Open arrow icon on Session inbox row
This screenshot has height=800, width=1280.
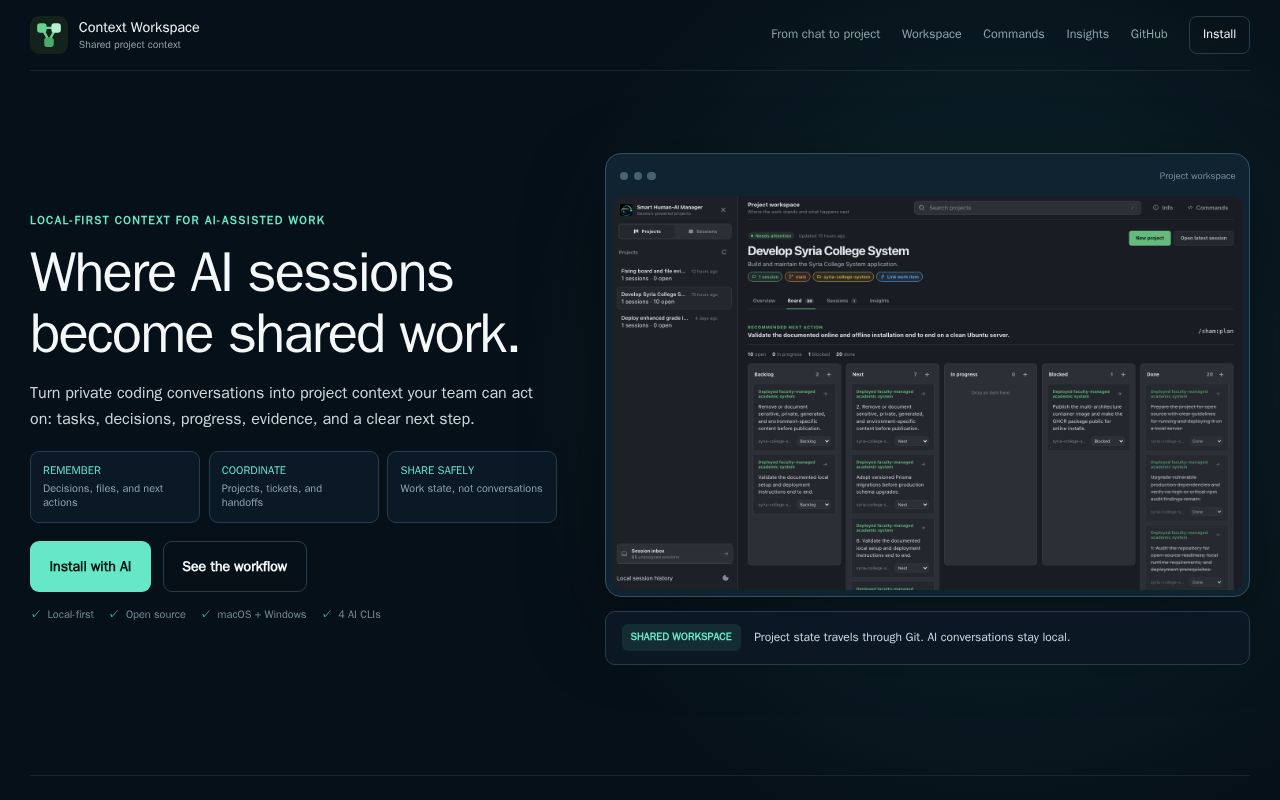click(x=726, y=553)
